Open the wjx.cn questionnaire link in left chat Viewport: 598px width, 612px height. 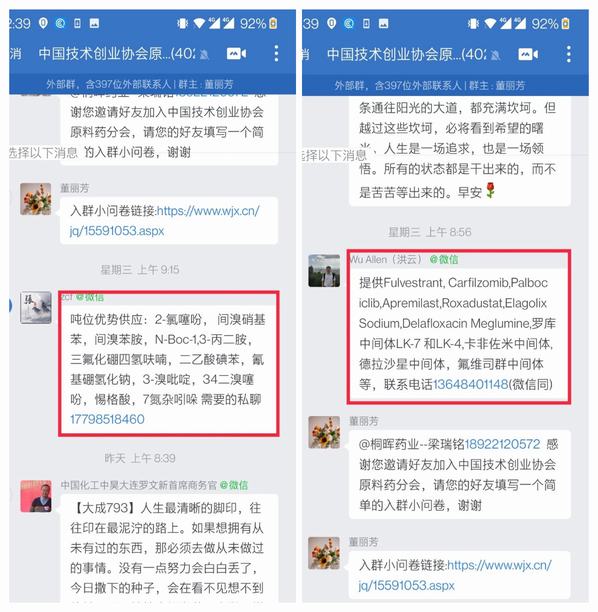pos(164,221)
